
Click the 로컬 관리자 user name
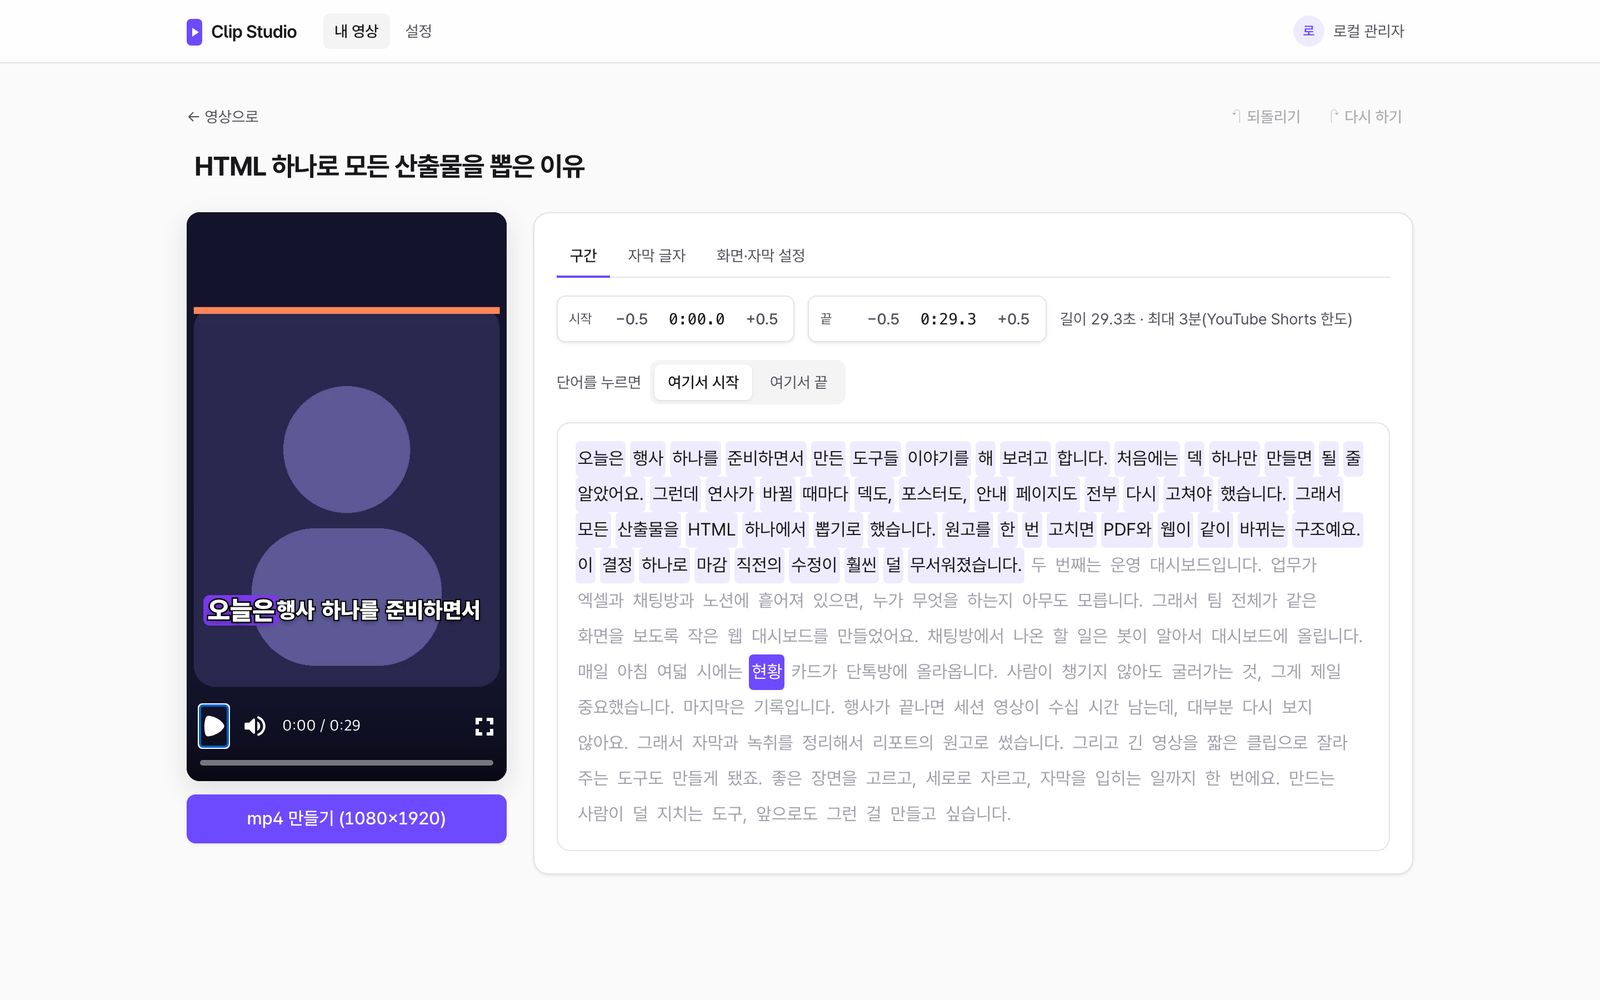click(x=1369, y=31)
